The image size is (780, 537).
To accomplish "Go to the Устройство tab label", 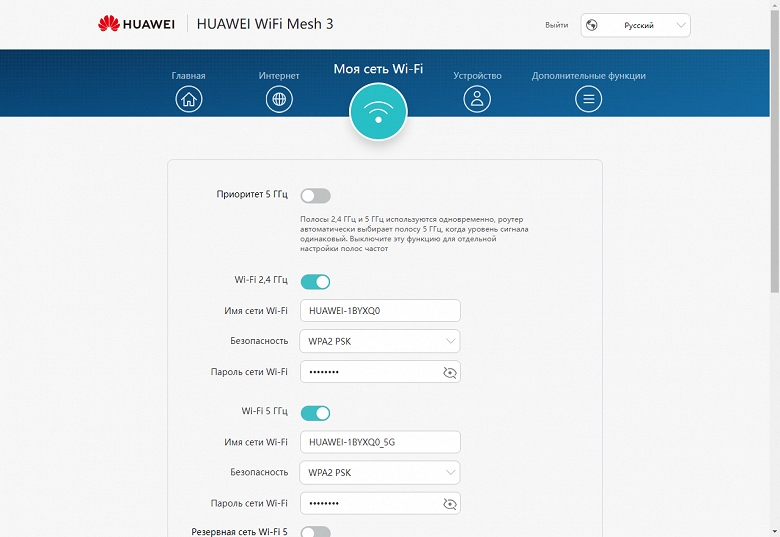I will pyautogui.click(x=477, y=76).
